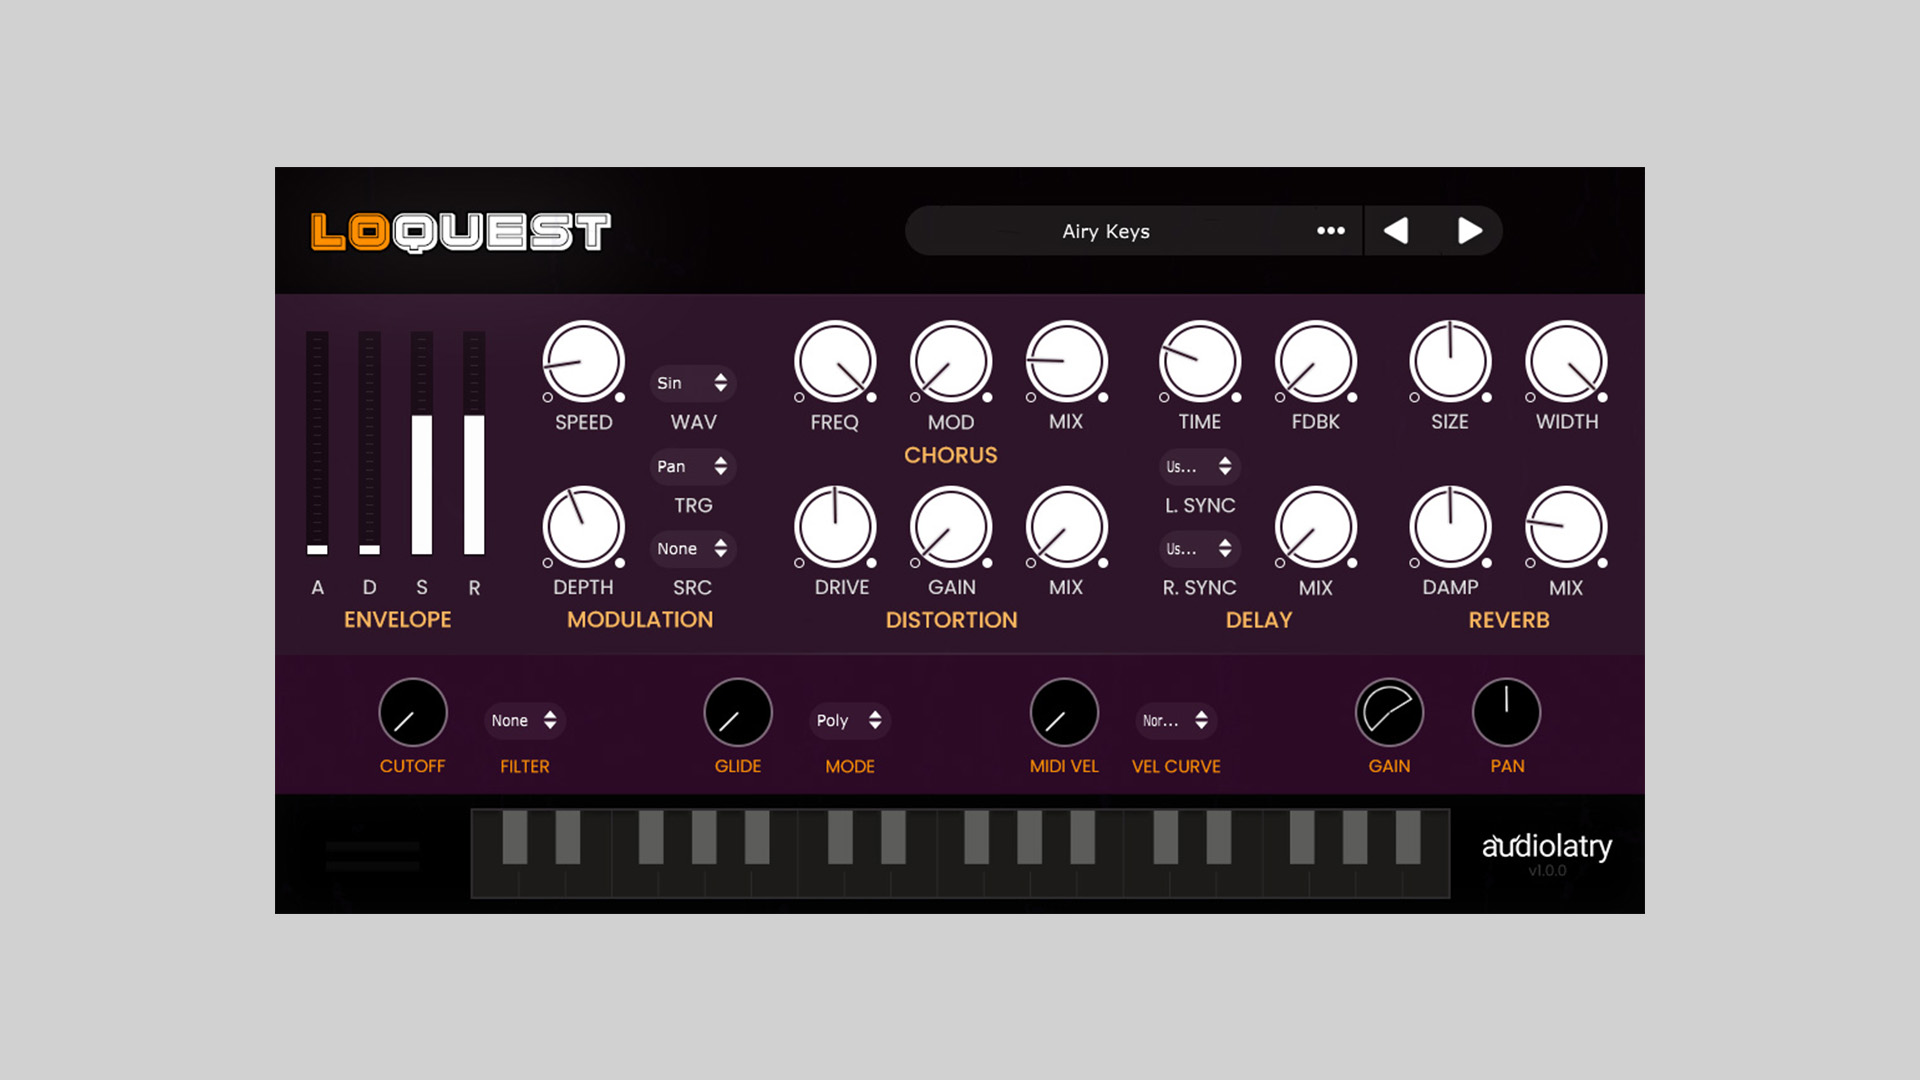Click the Modulation DEPTH knob

pyautogui.click(x=583, y=527)
